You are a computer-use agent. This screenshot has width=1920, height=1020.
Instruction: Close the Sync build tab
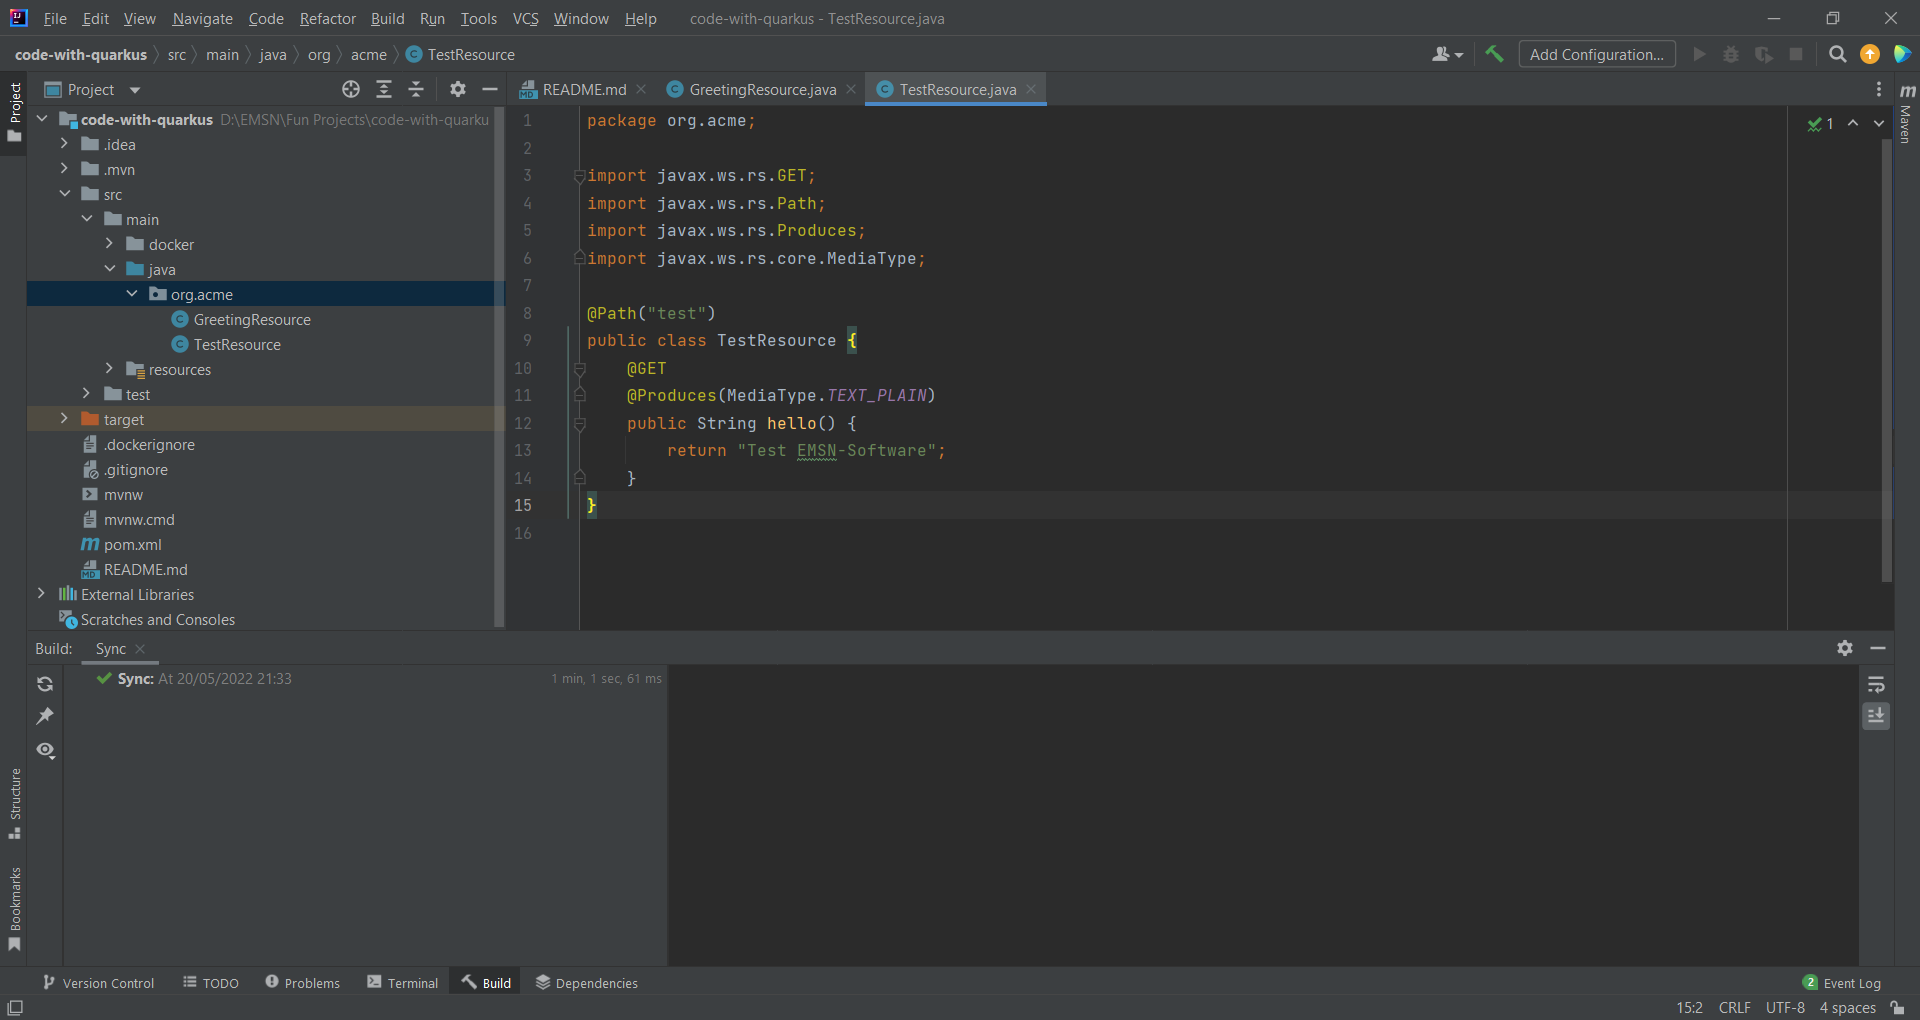[140, 649]
